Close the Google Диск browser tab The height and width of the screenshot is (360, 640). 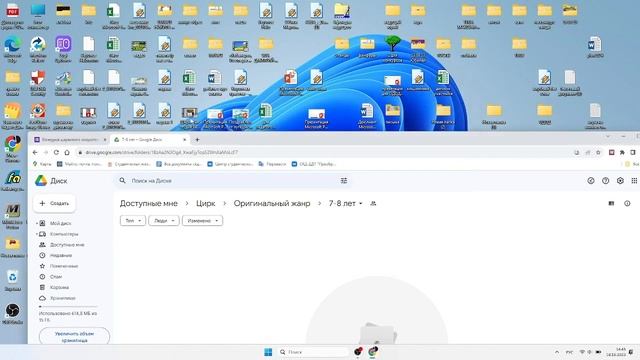click(184, 140)
